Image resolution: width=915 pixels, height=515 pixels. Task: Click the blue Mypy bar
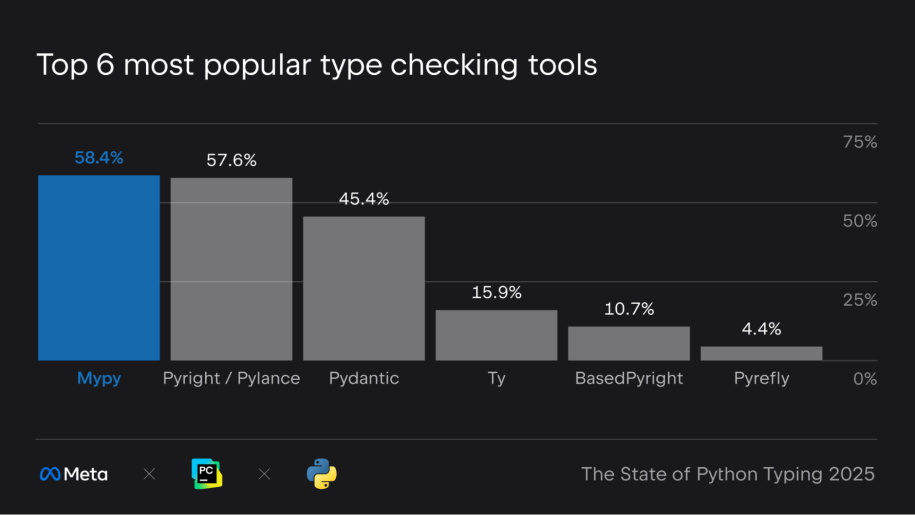coord(99,268)
